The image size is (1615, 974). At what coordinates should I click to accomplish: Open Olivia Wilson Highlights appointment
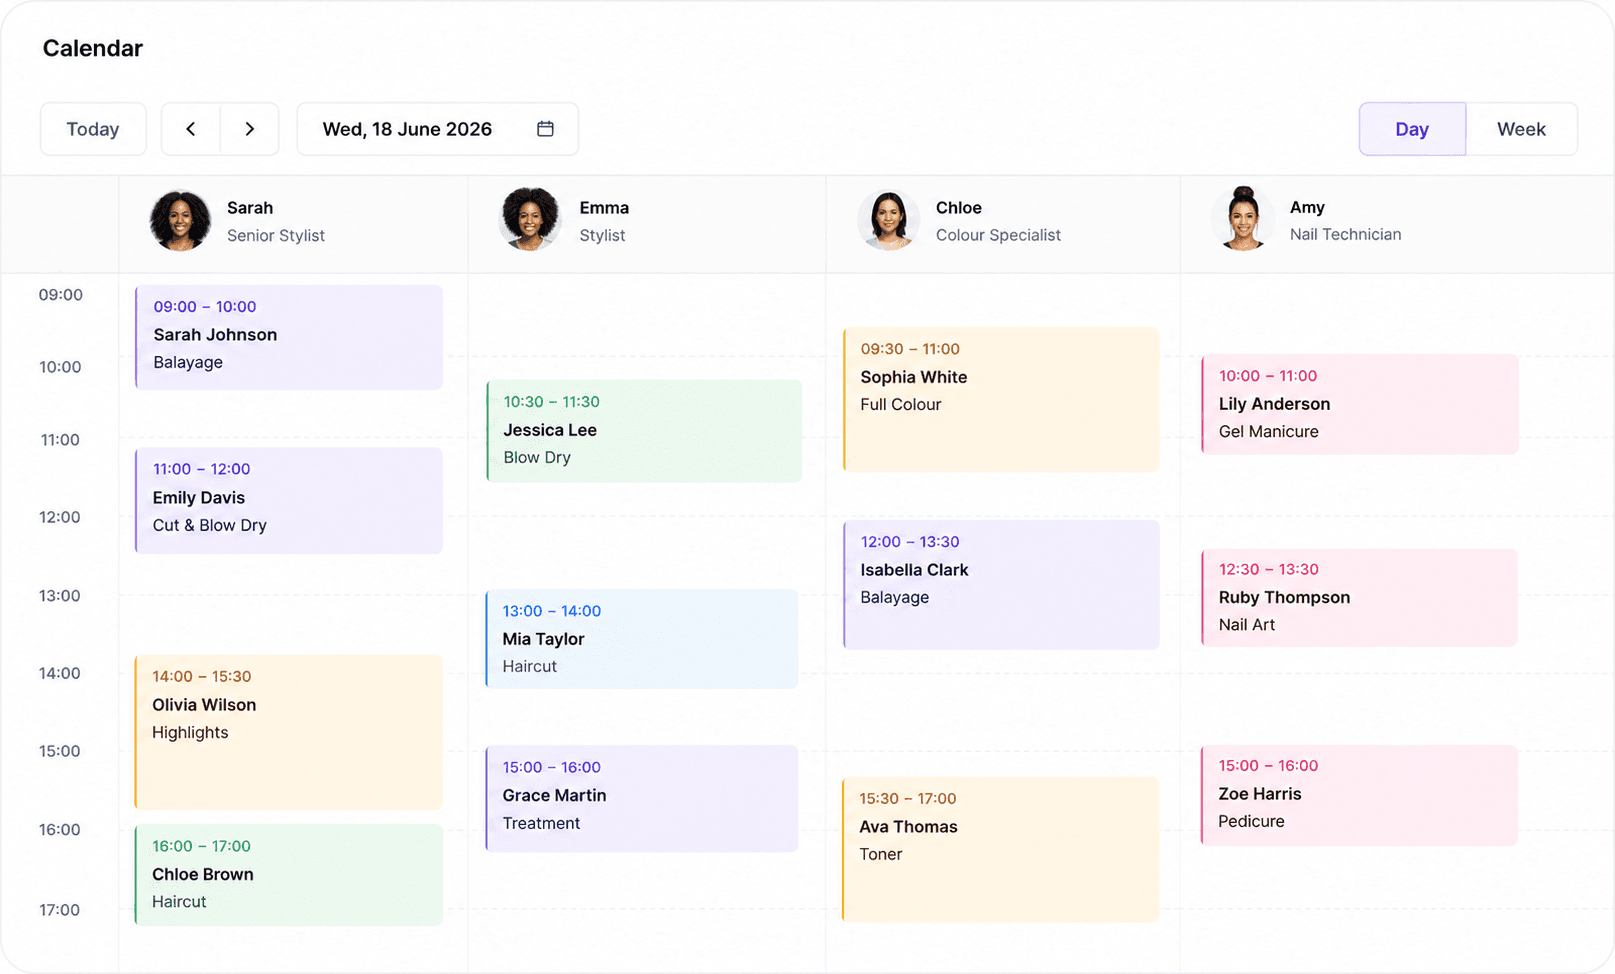(289, 732)
